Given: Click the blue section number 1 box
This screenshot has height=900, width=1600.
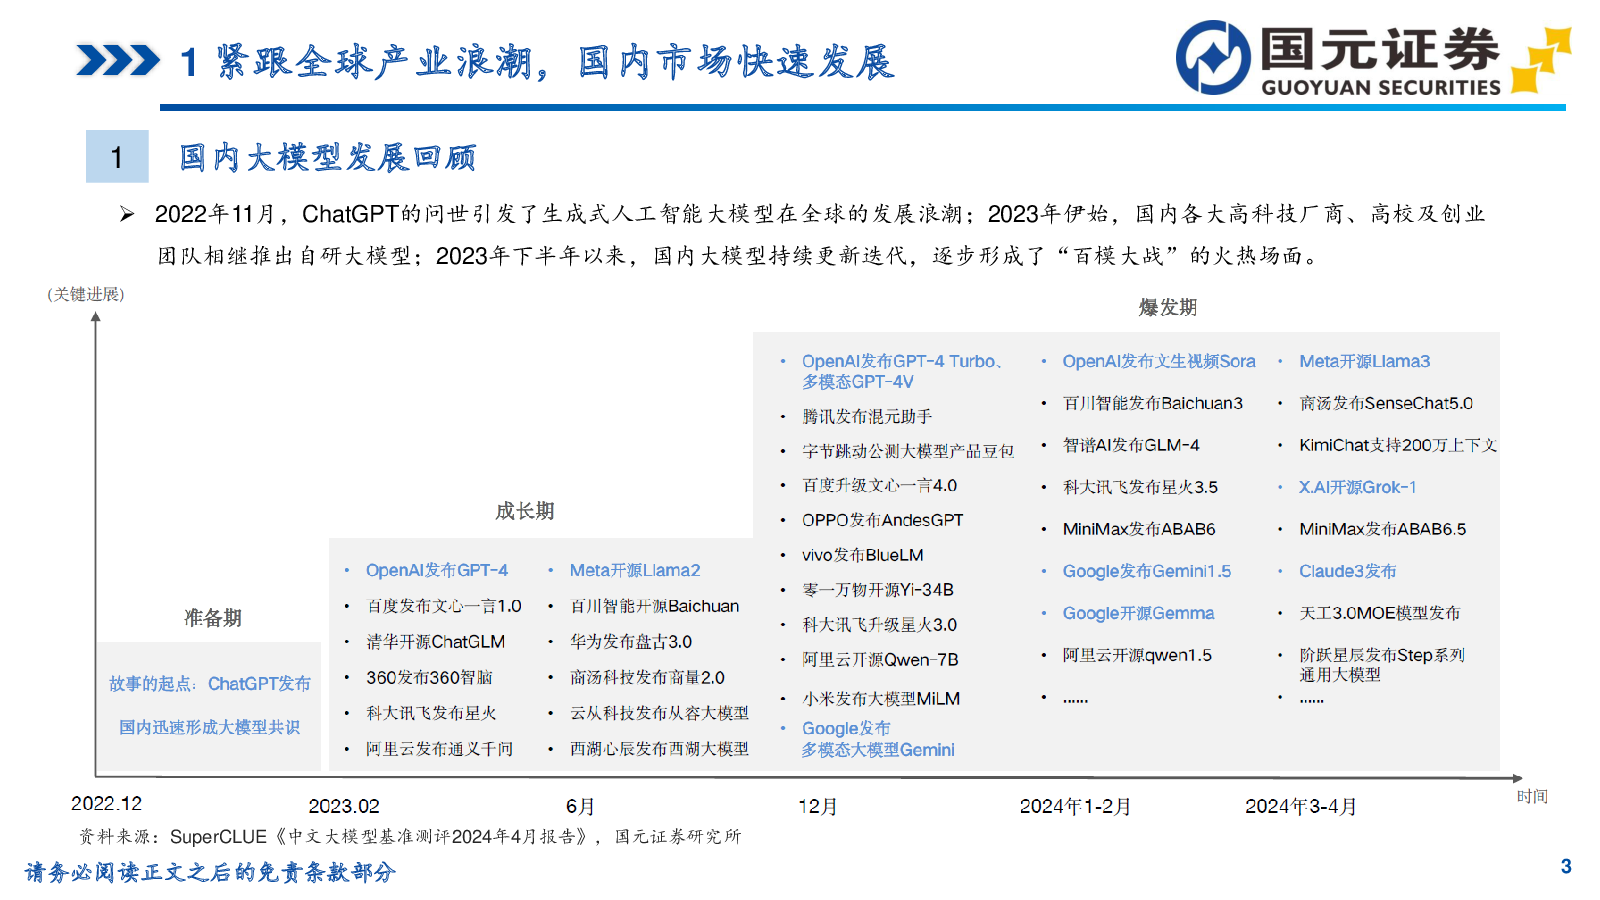Looking at the screenshot, I should tap(117, 156).
